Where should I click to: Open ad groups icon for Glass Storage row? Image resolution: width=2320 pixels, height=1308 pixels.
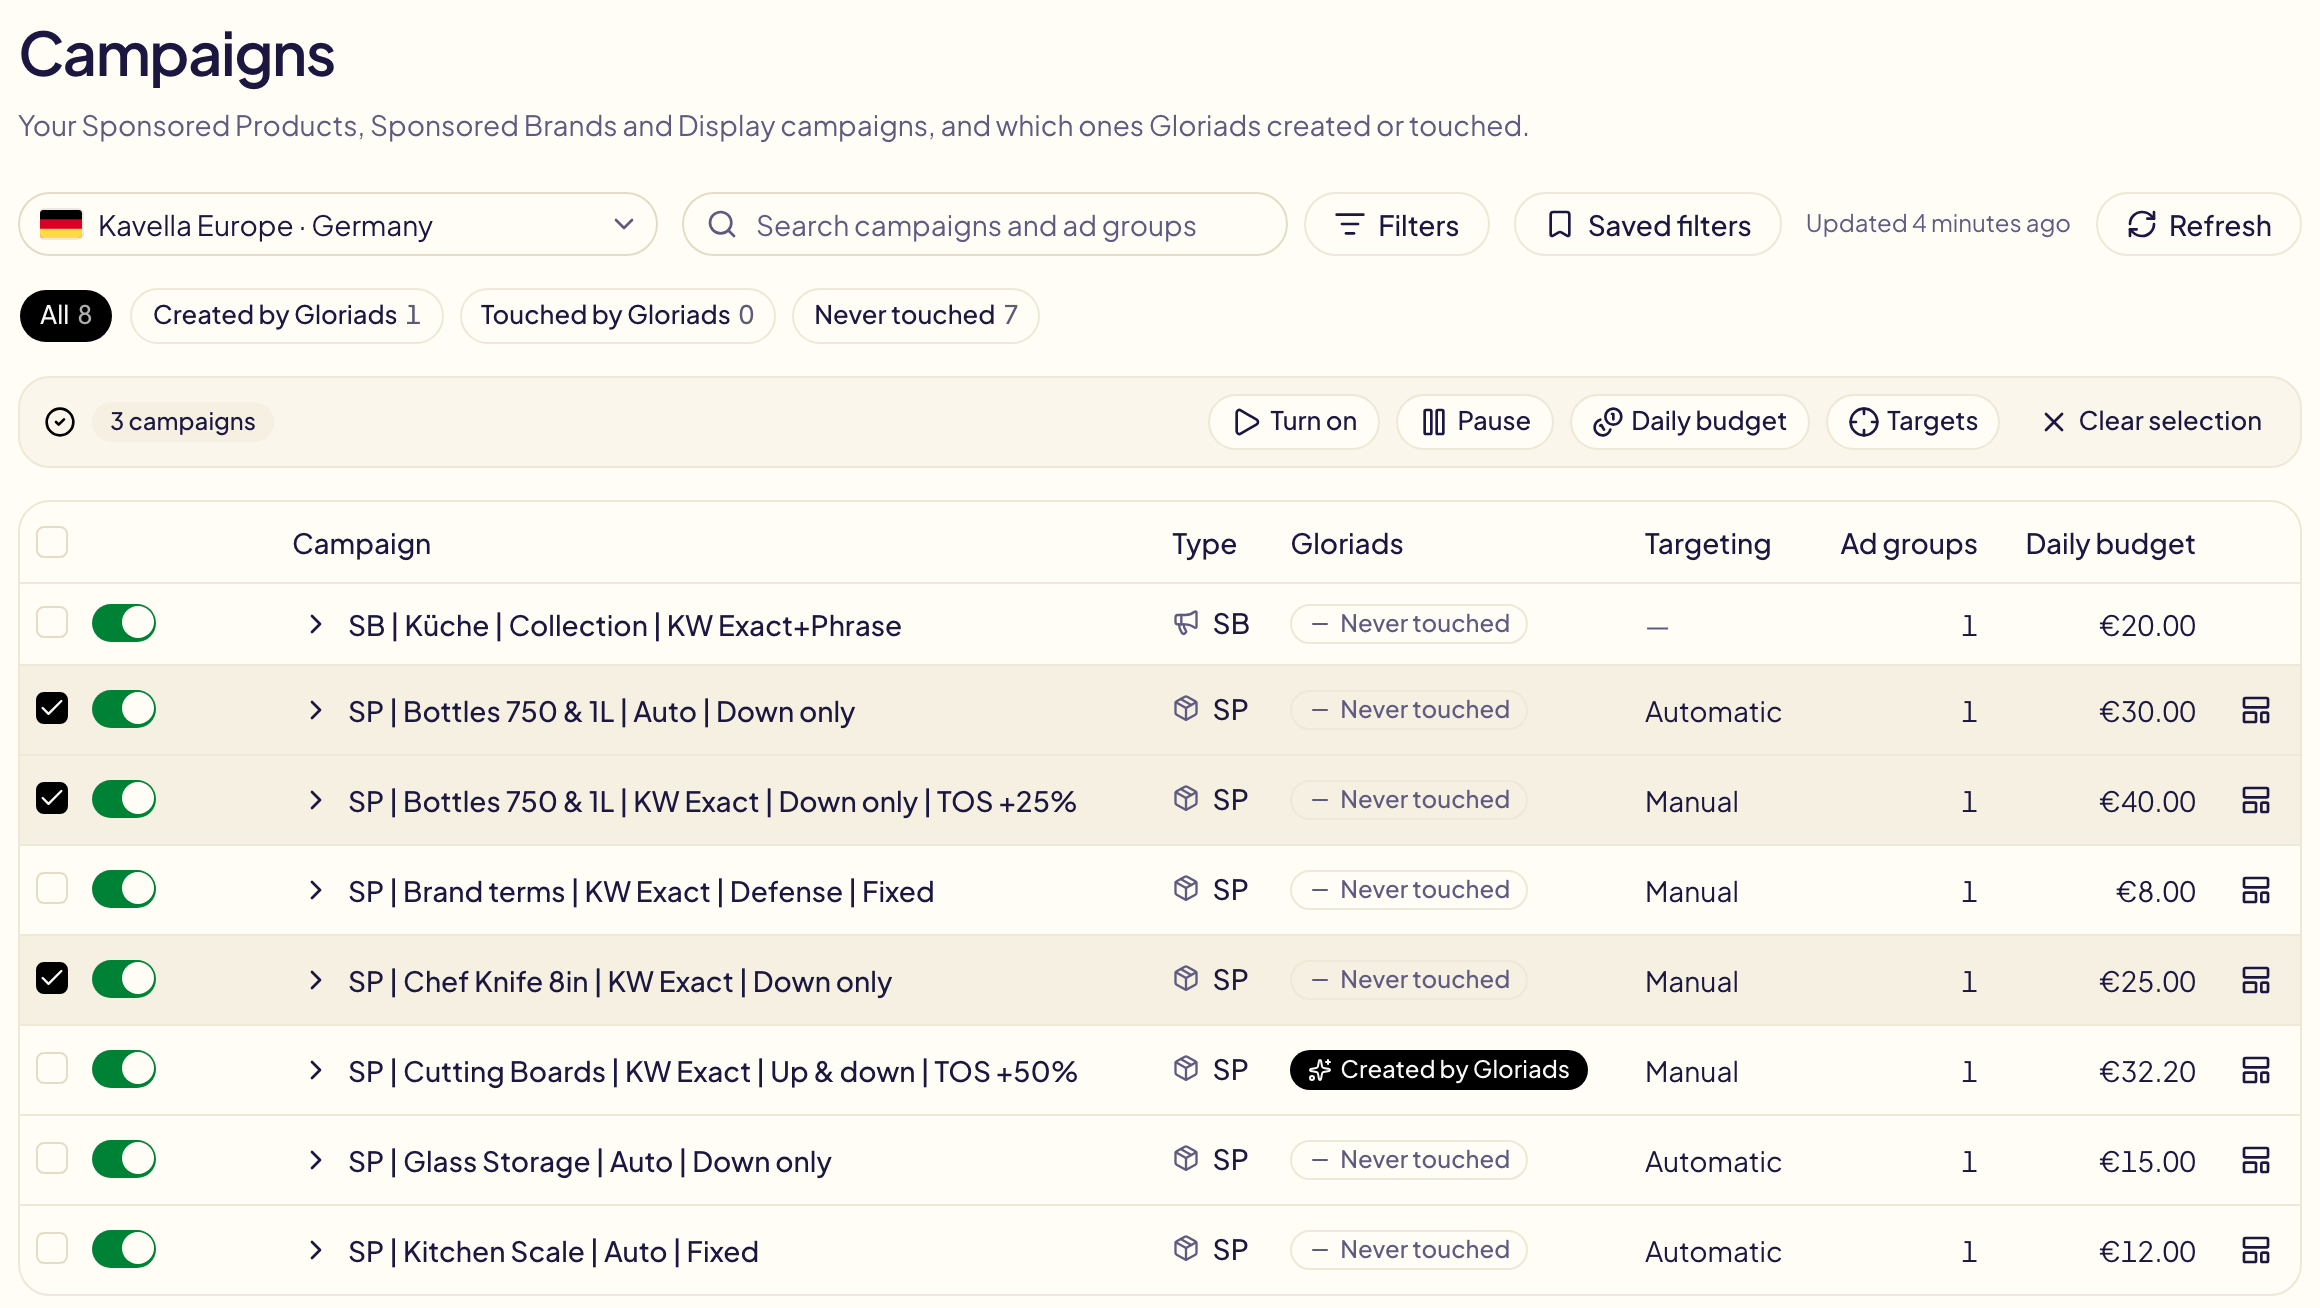point(2256,1160)
